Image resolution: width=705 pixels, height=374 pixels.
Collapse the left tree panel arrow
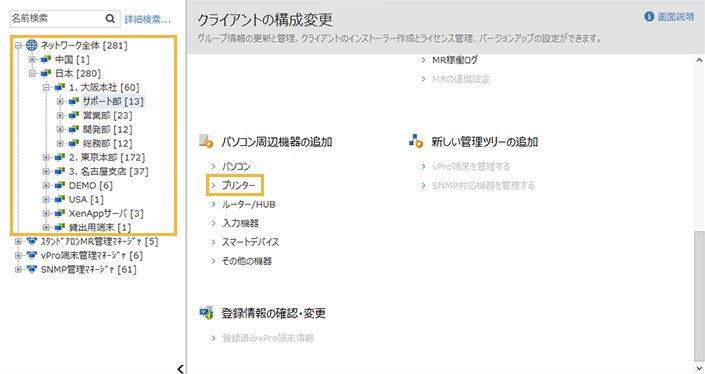pyautogui.click(x=180, y=369)
